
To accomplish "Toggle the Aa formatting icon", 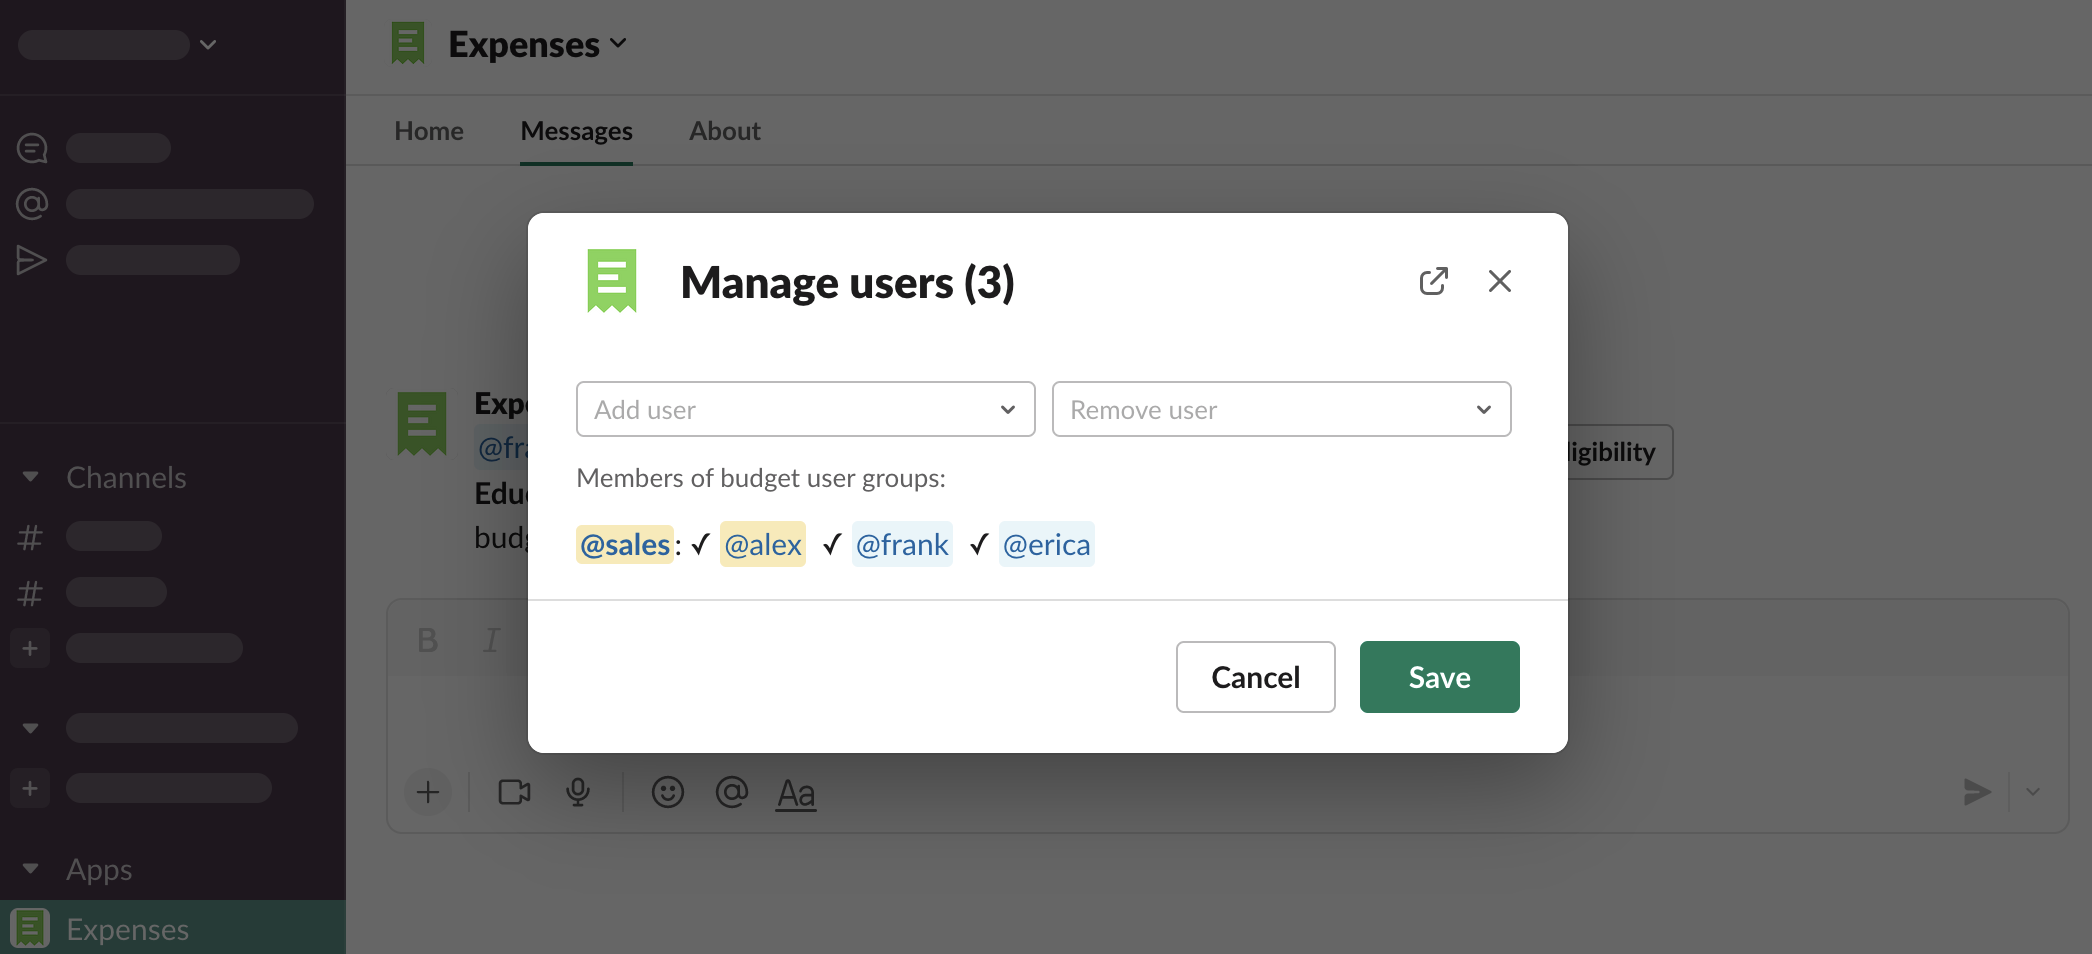I will point(796,793).
